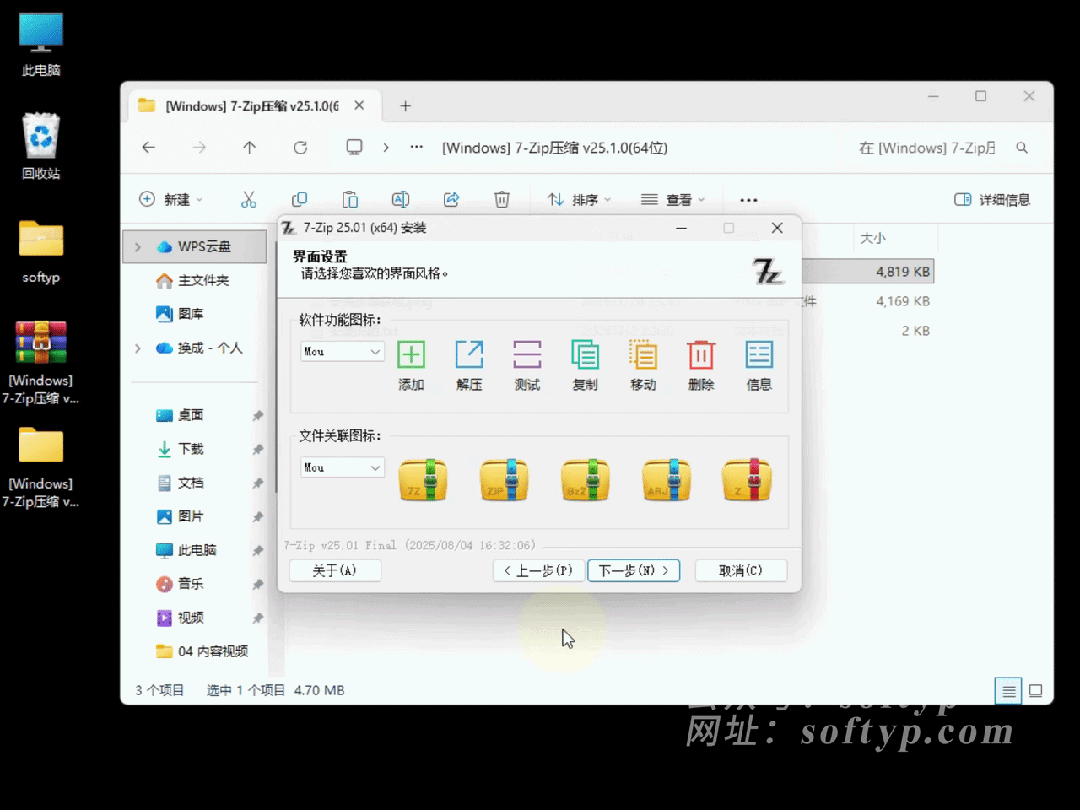Image resolution: width=1080 pixels, height=810 pixels.
Task: Continue with 下一步(N) button
Action: [634, 570]
